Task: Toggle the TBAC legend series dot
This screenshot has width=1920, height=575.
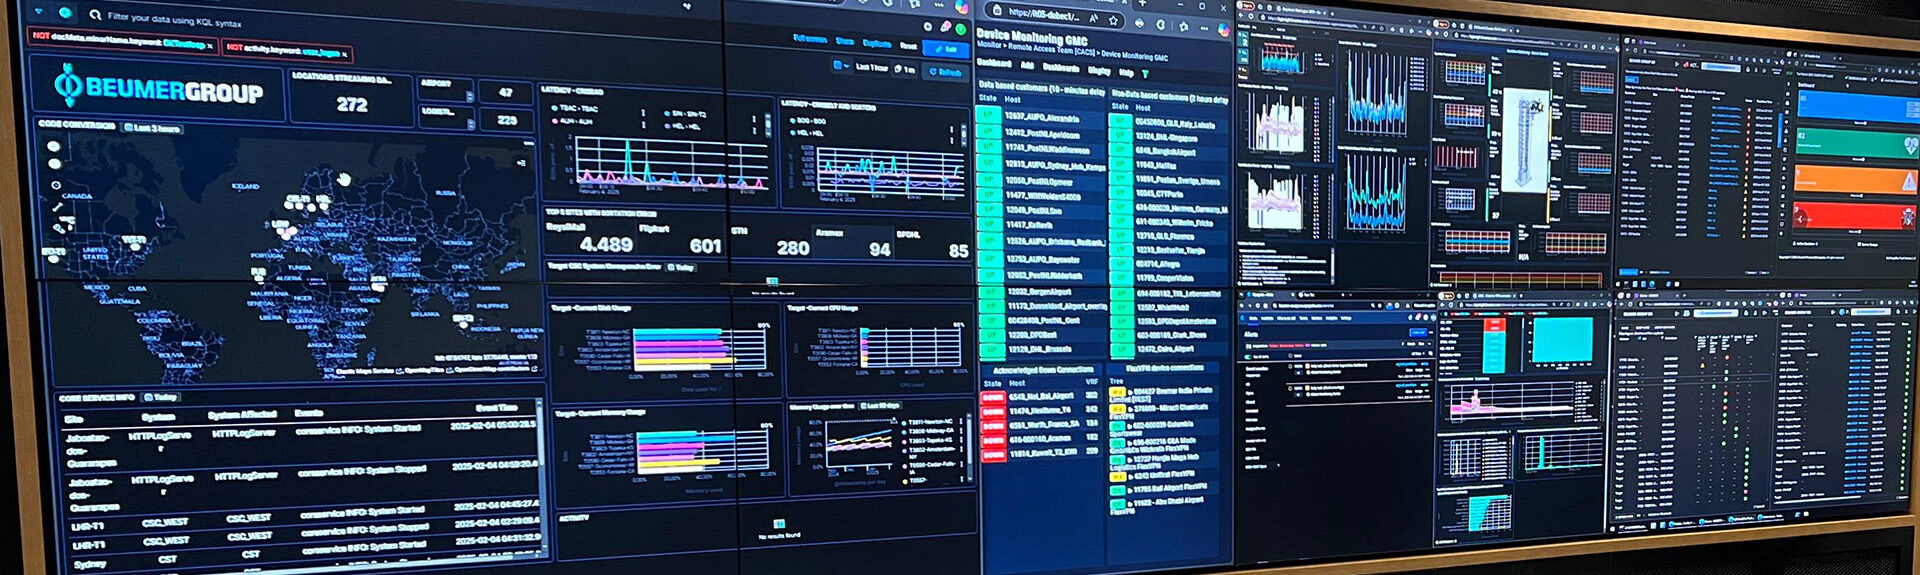Action: pos(556,108)
